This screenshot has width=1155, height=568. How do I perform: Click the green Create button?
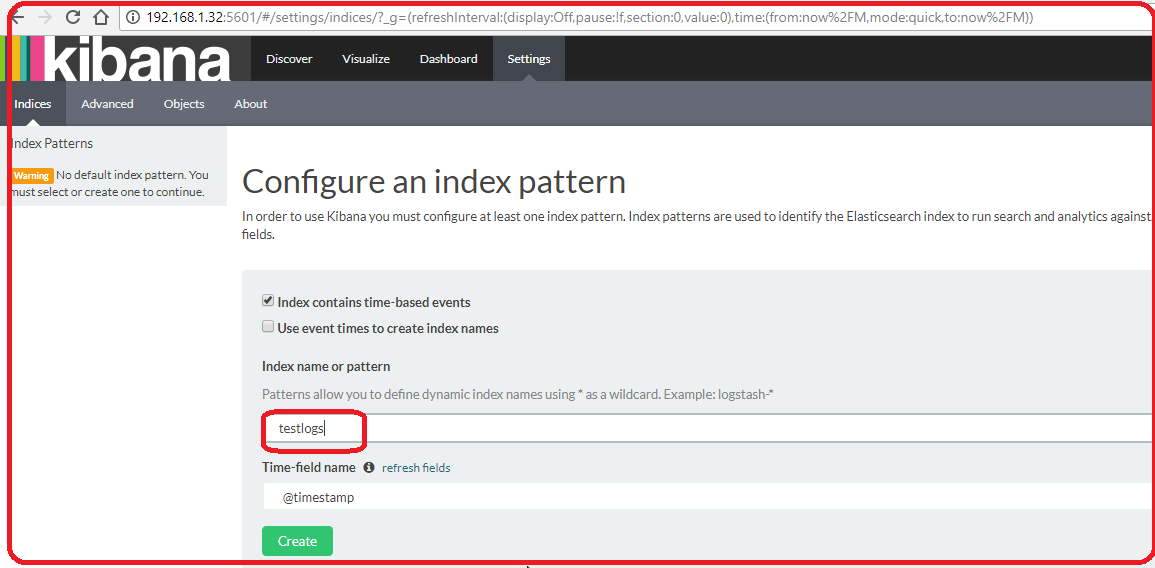298,541
